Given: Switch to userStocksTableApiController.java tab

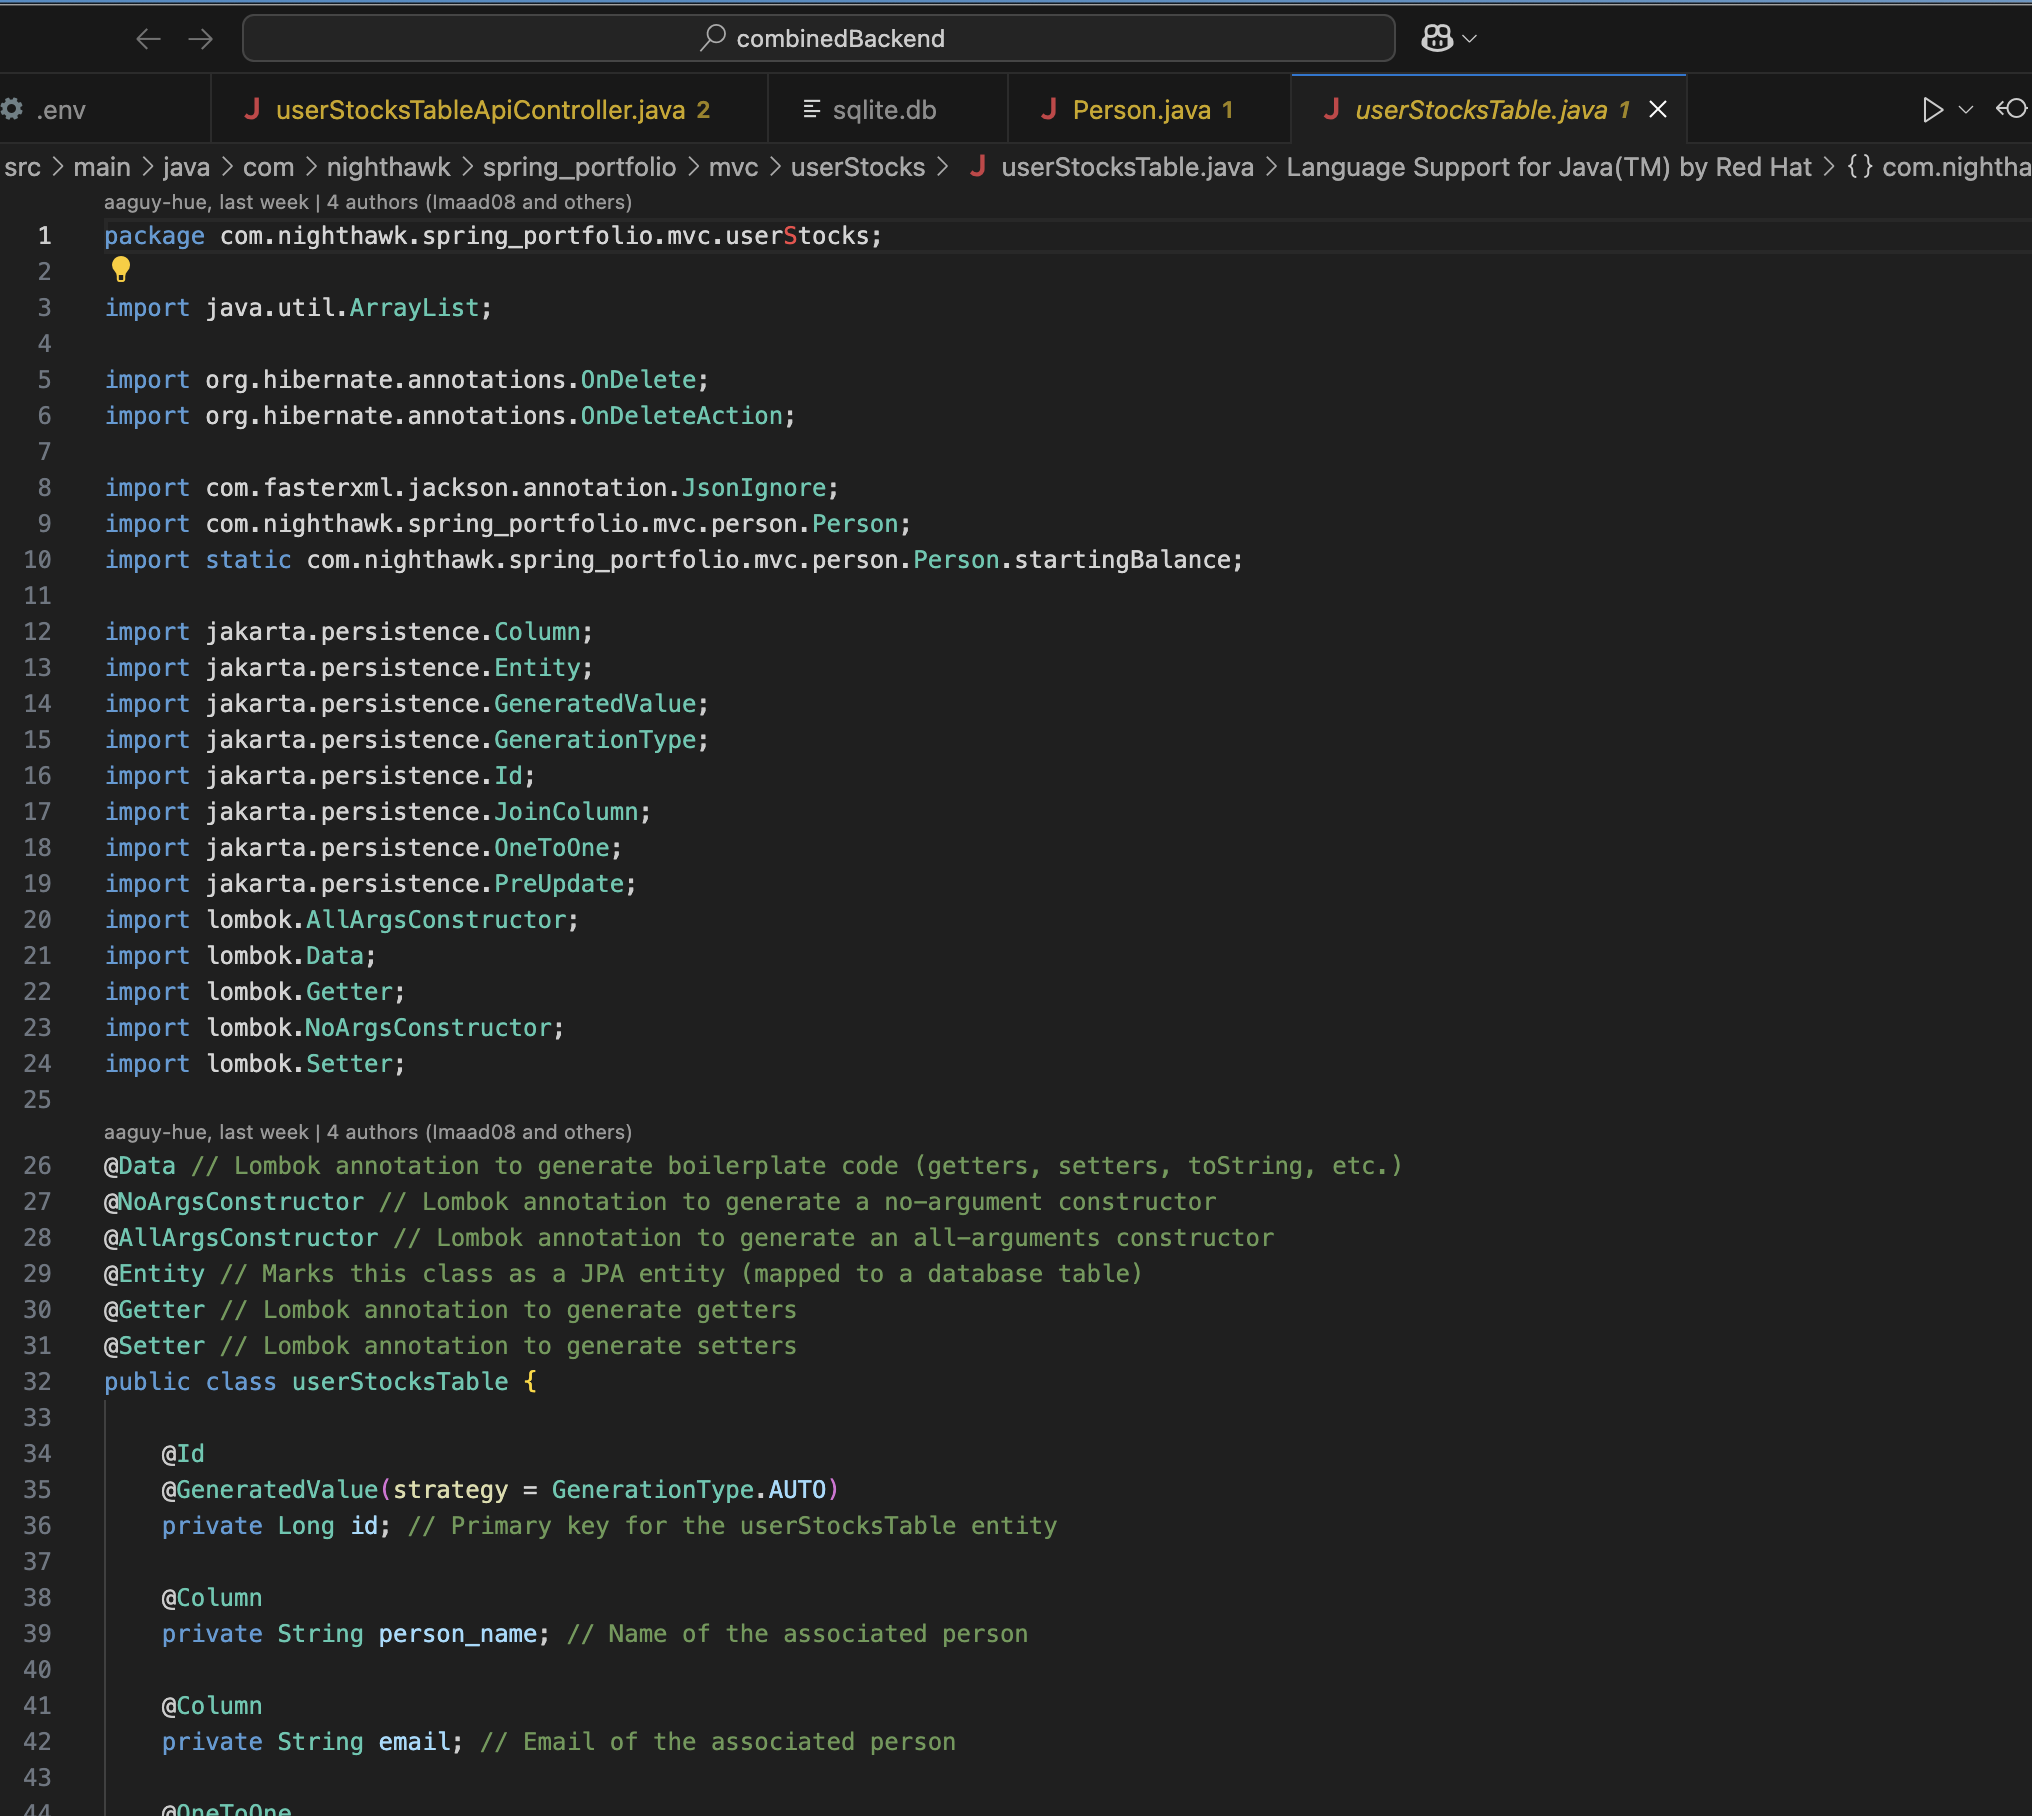Looking at the screenshot, I should (480, 110).
